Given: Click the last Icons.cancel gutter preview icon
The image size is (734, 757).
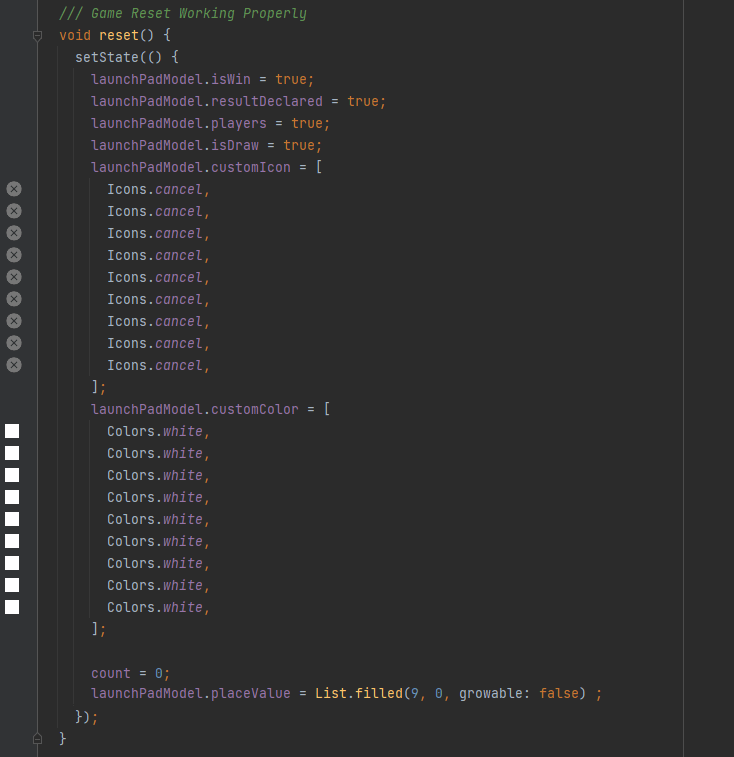Looking at the screenshot, I should (14, 365).
